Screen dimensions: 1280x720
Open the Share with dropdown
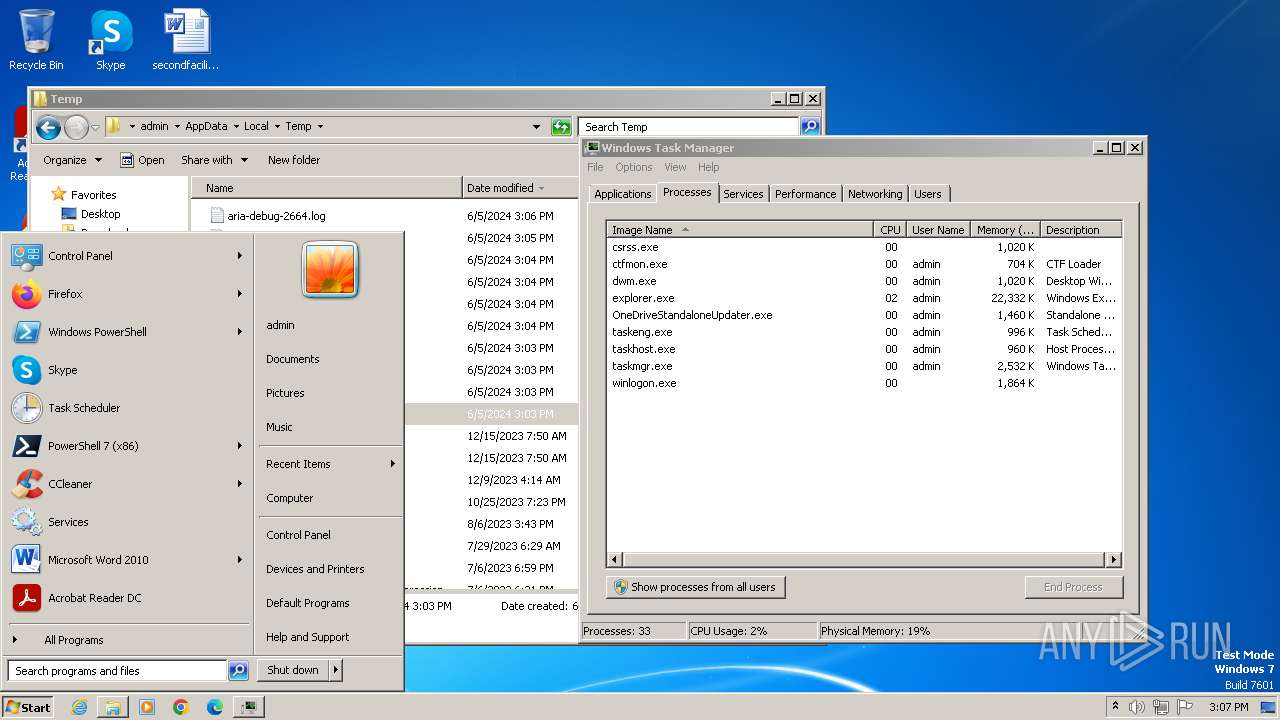coord(214,160)
